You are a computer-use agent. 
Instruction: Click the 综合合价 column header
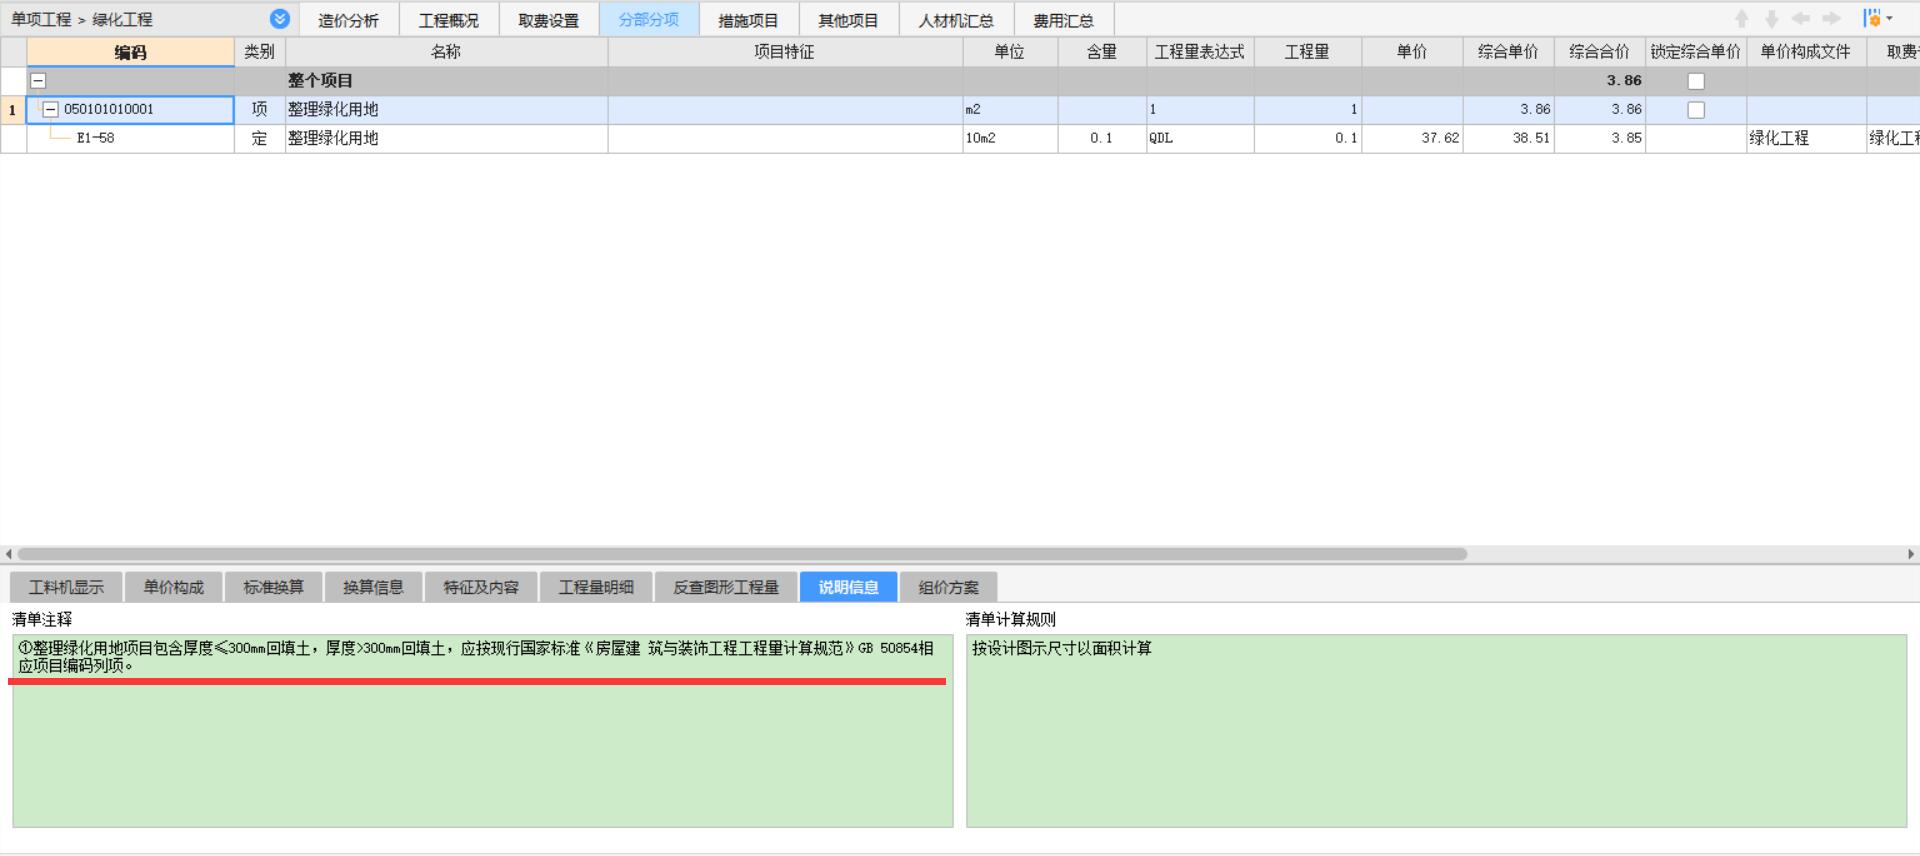(x=1599, y=52)
